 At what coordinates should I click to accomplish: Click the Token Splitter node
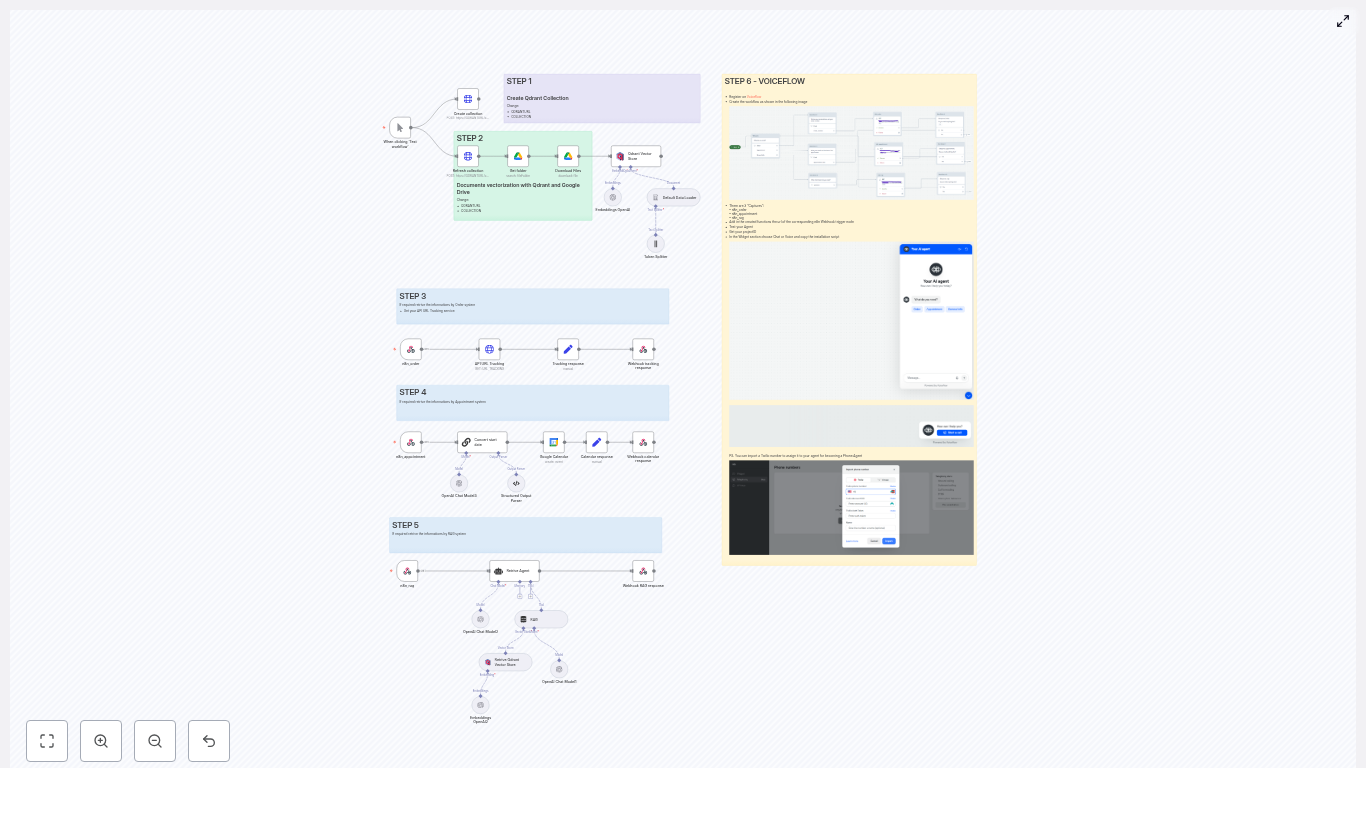[656, 243]
